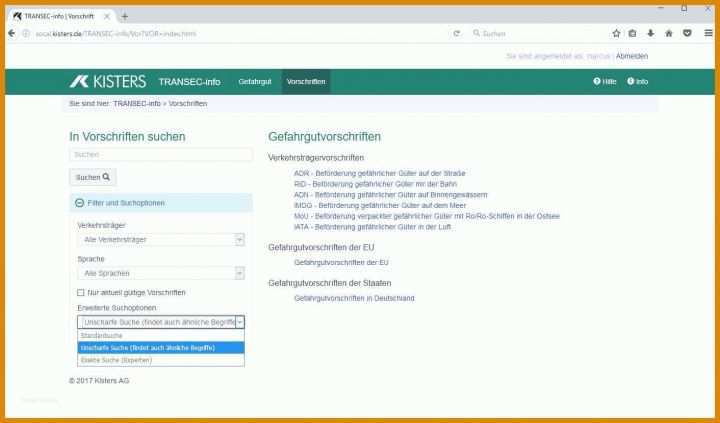
Task: Open a new browser tab
Action: [x=124, y=17]
